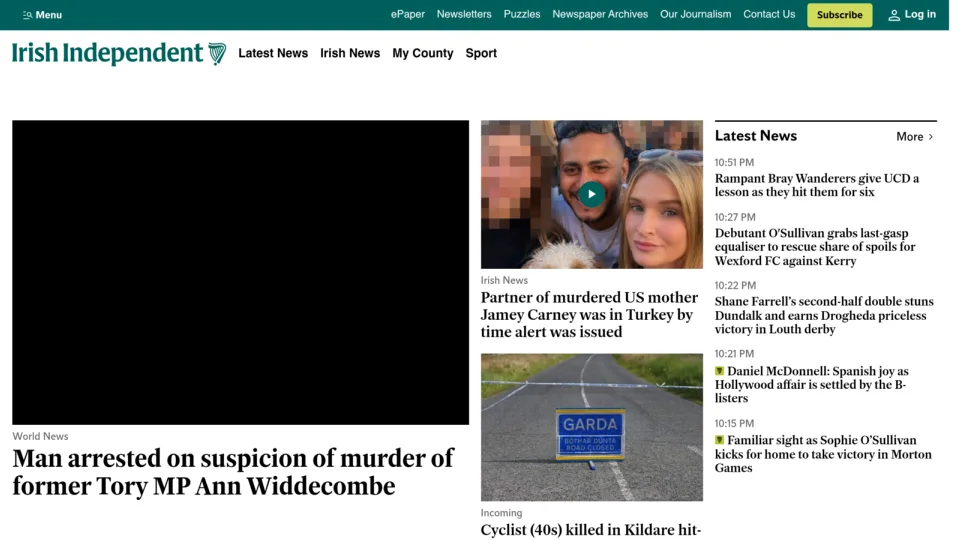Click the 10:51 PM timestamp

coord(734,163)
